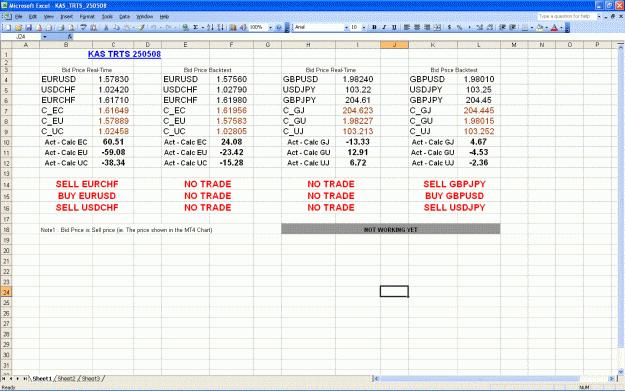Click the Increase Decimal icon
Viewport: 625px width, 391px height.
(x=479, y=27)
